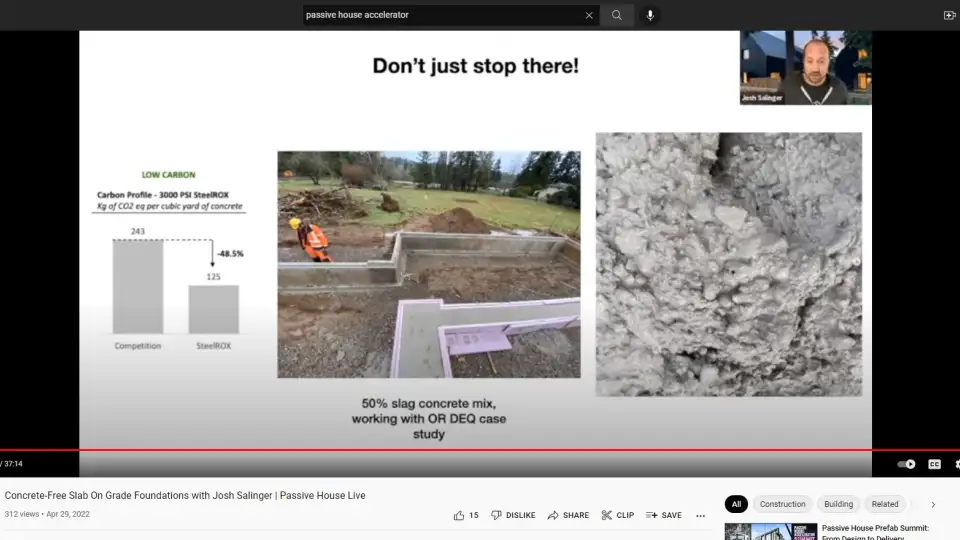
Task: Open the Passive House Prefab Summit video
Action: 875,528
